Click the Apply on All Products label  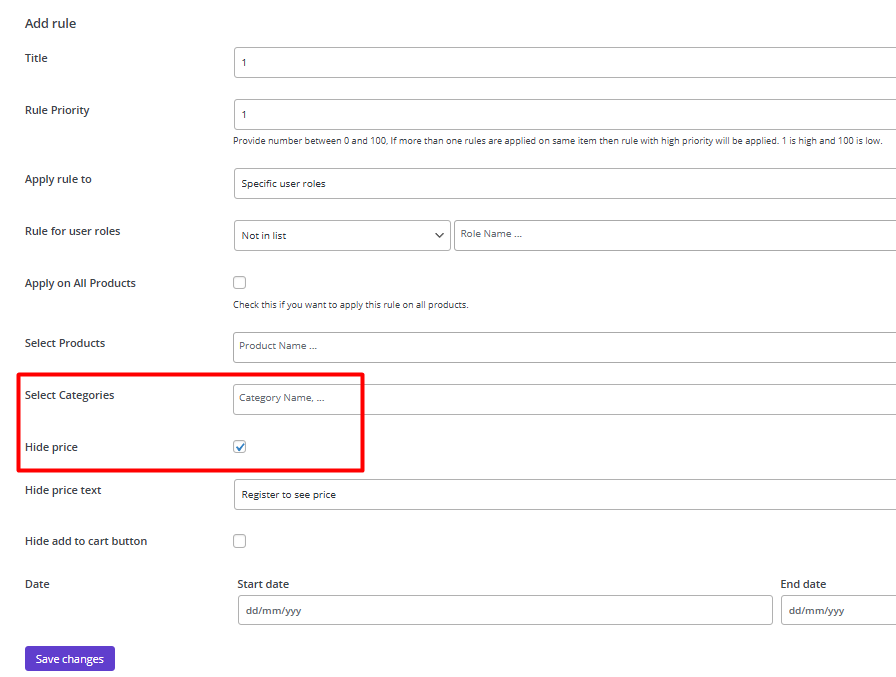point(81,283)
